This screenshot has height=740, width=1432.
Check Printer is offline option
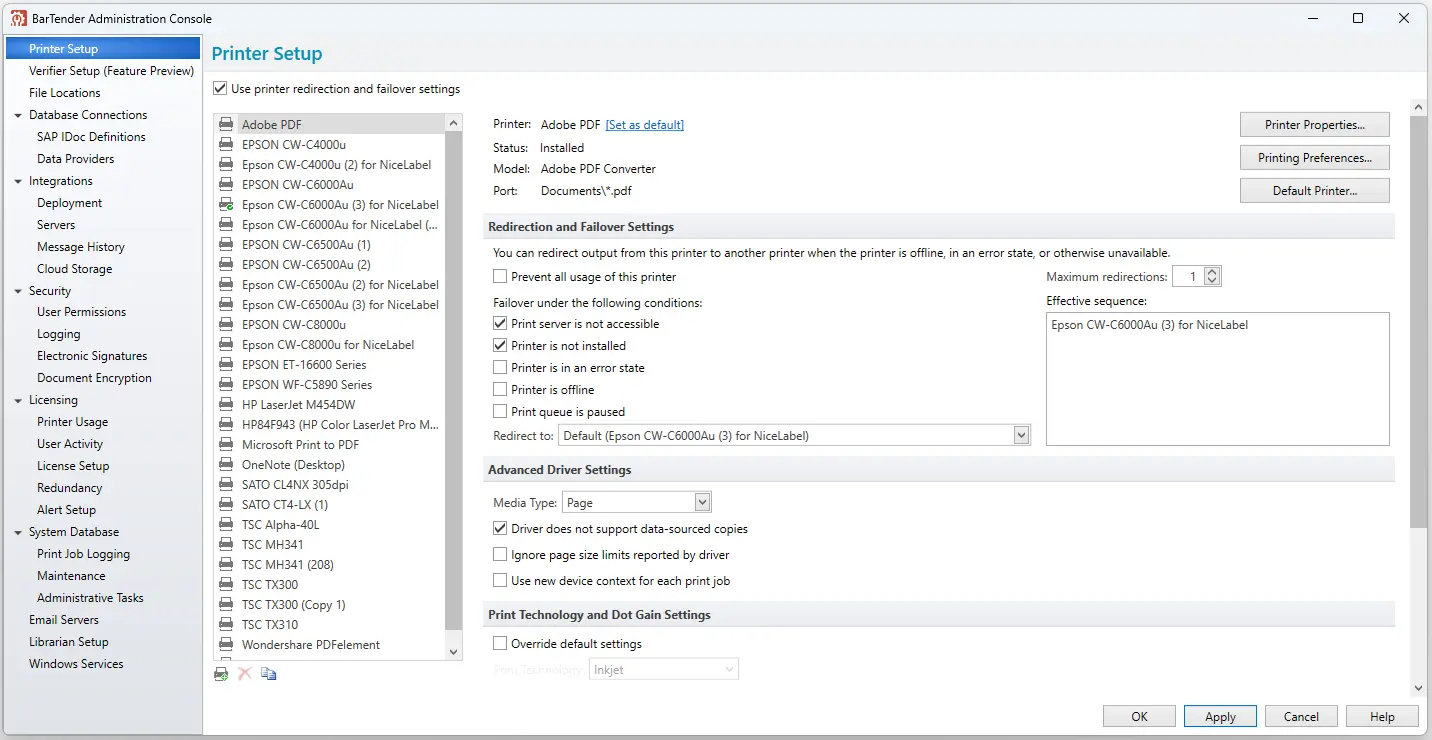tap(500, 390)
